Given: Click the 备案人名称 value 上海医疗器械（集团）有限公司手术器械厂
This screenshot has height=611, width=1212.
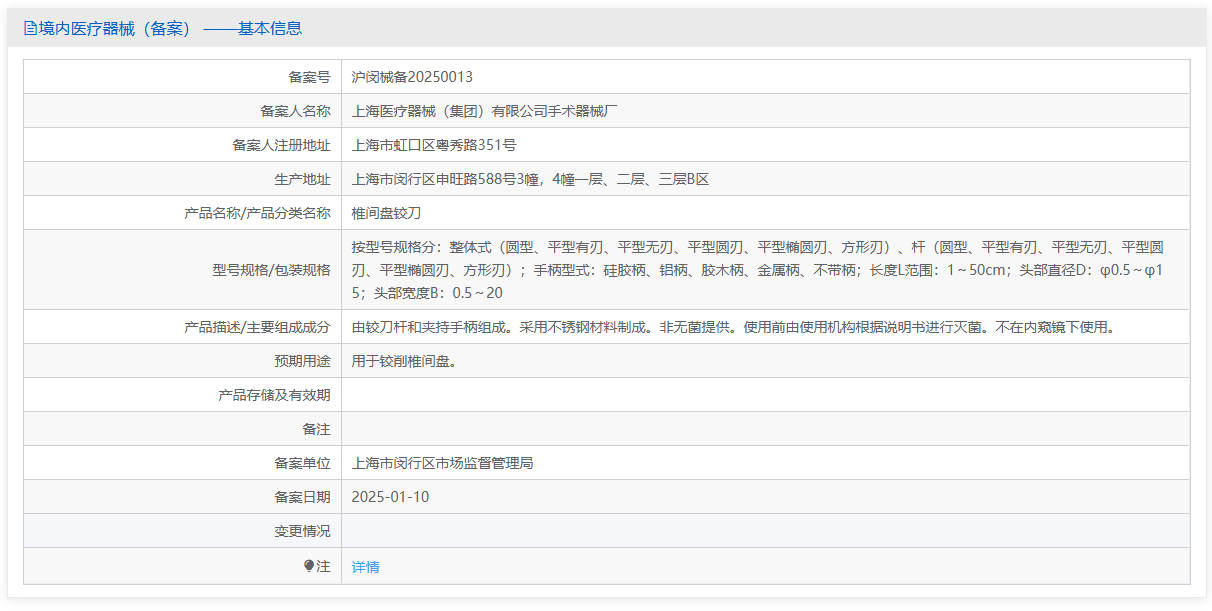Looking at the screenshot, I should 485,111.
